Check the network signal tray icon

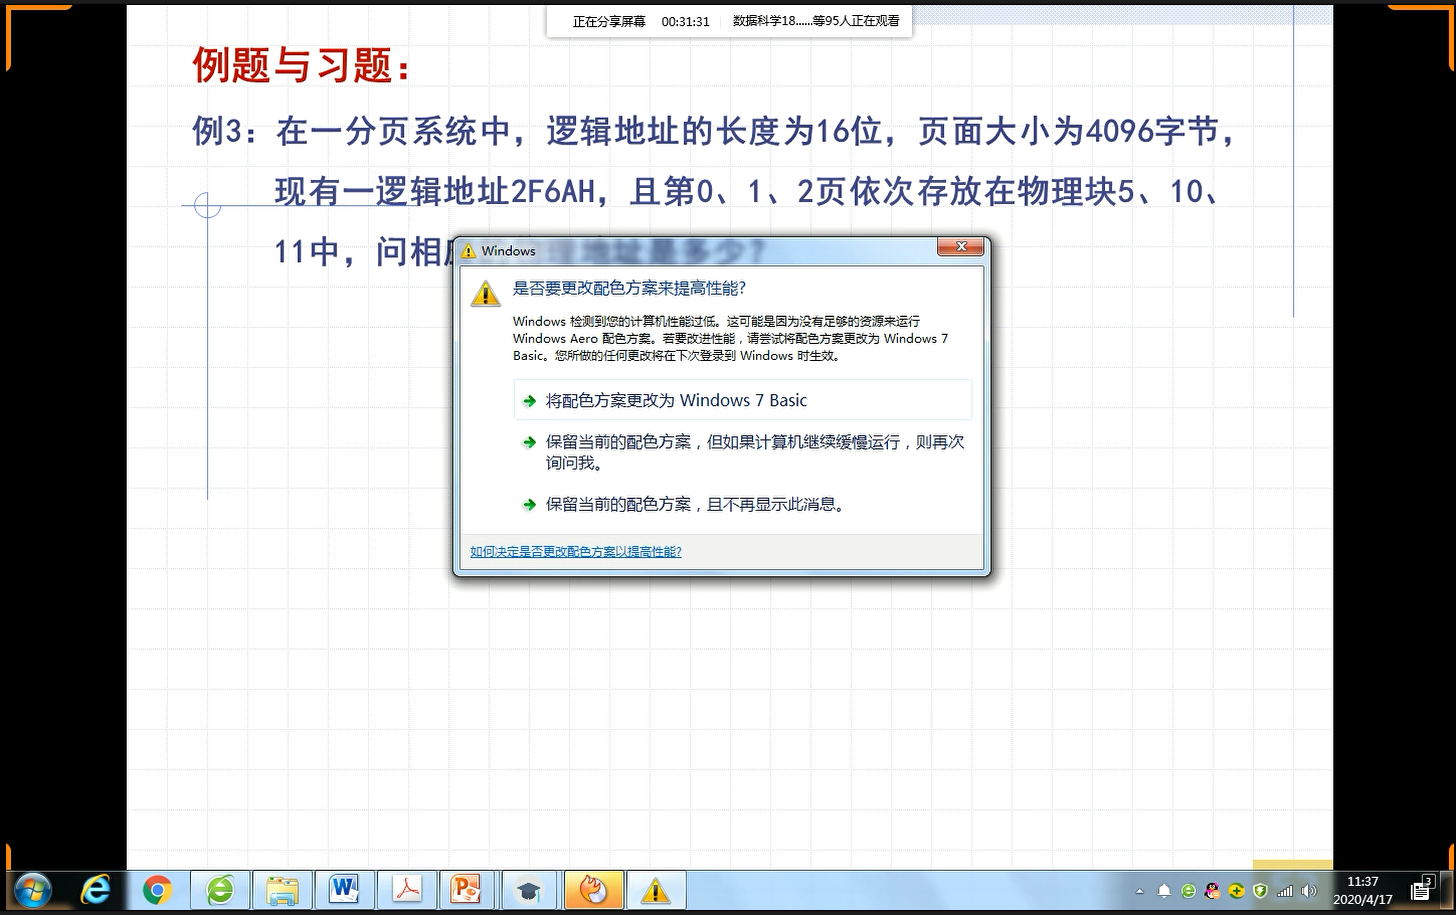click(1285, 891)
